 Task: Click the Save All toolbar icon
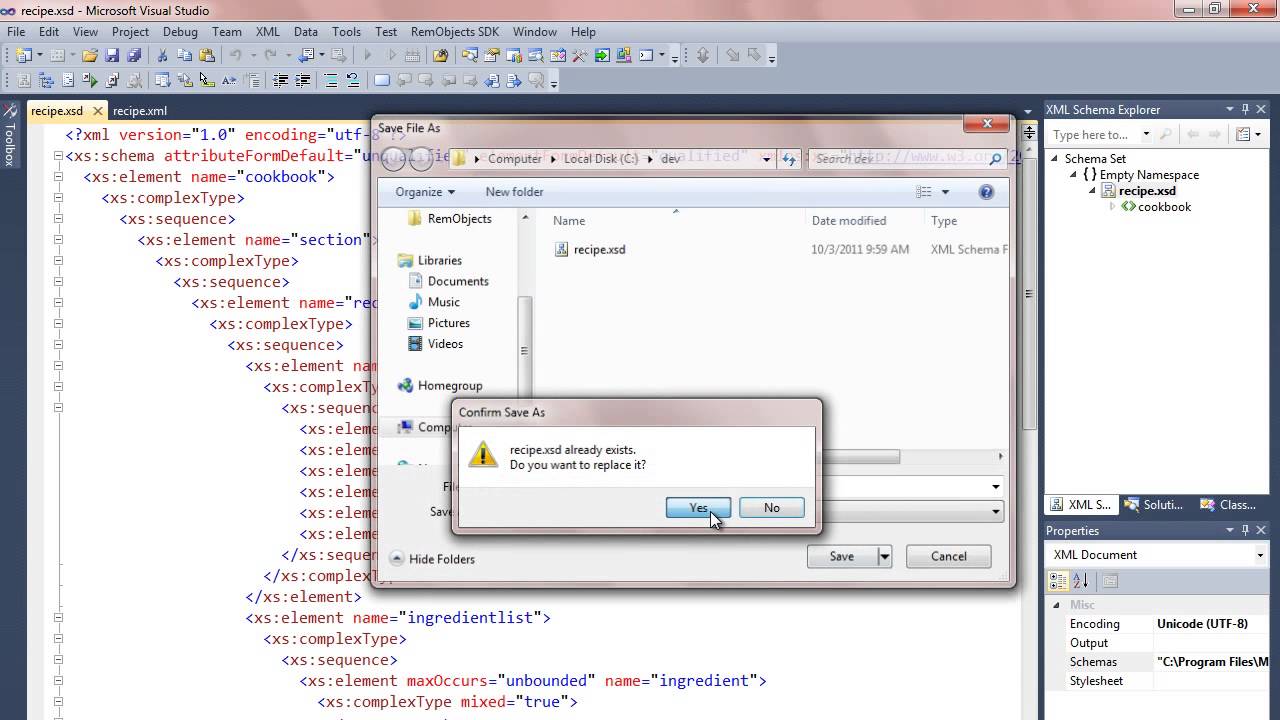pyautogui.click(x=134, y=56)
